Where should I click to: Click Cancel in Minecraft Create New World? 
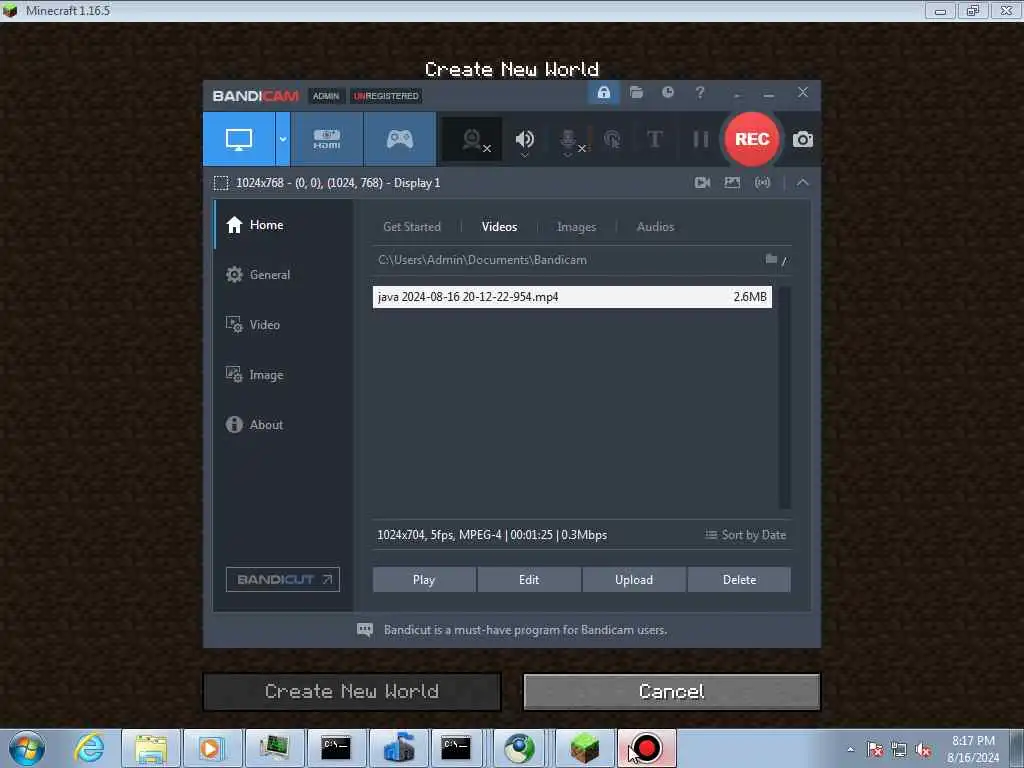click(x=671, y=692)
